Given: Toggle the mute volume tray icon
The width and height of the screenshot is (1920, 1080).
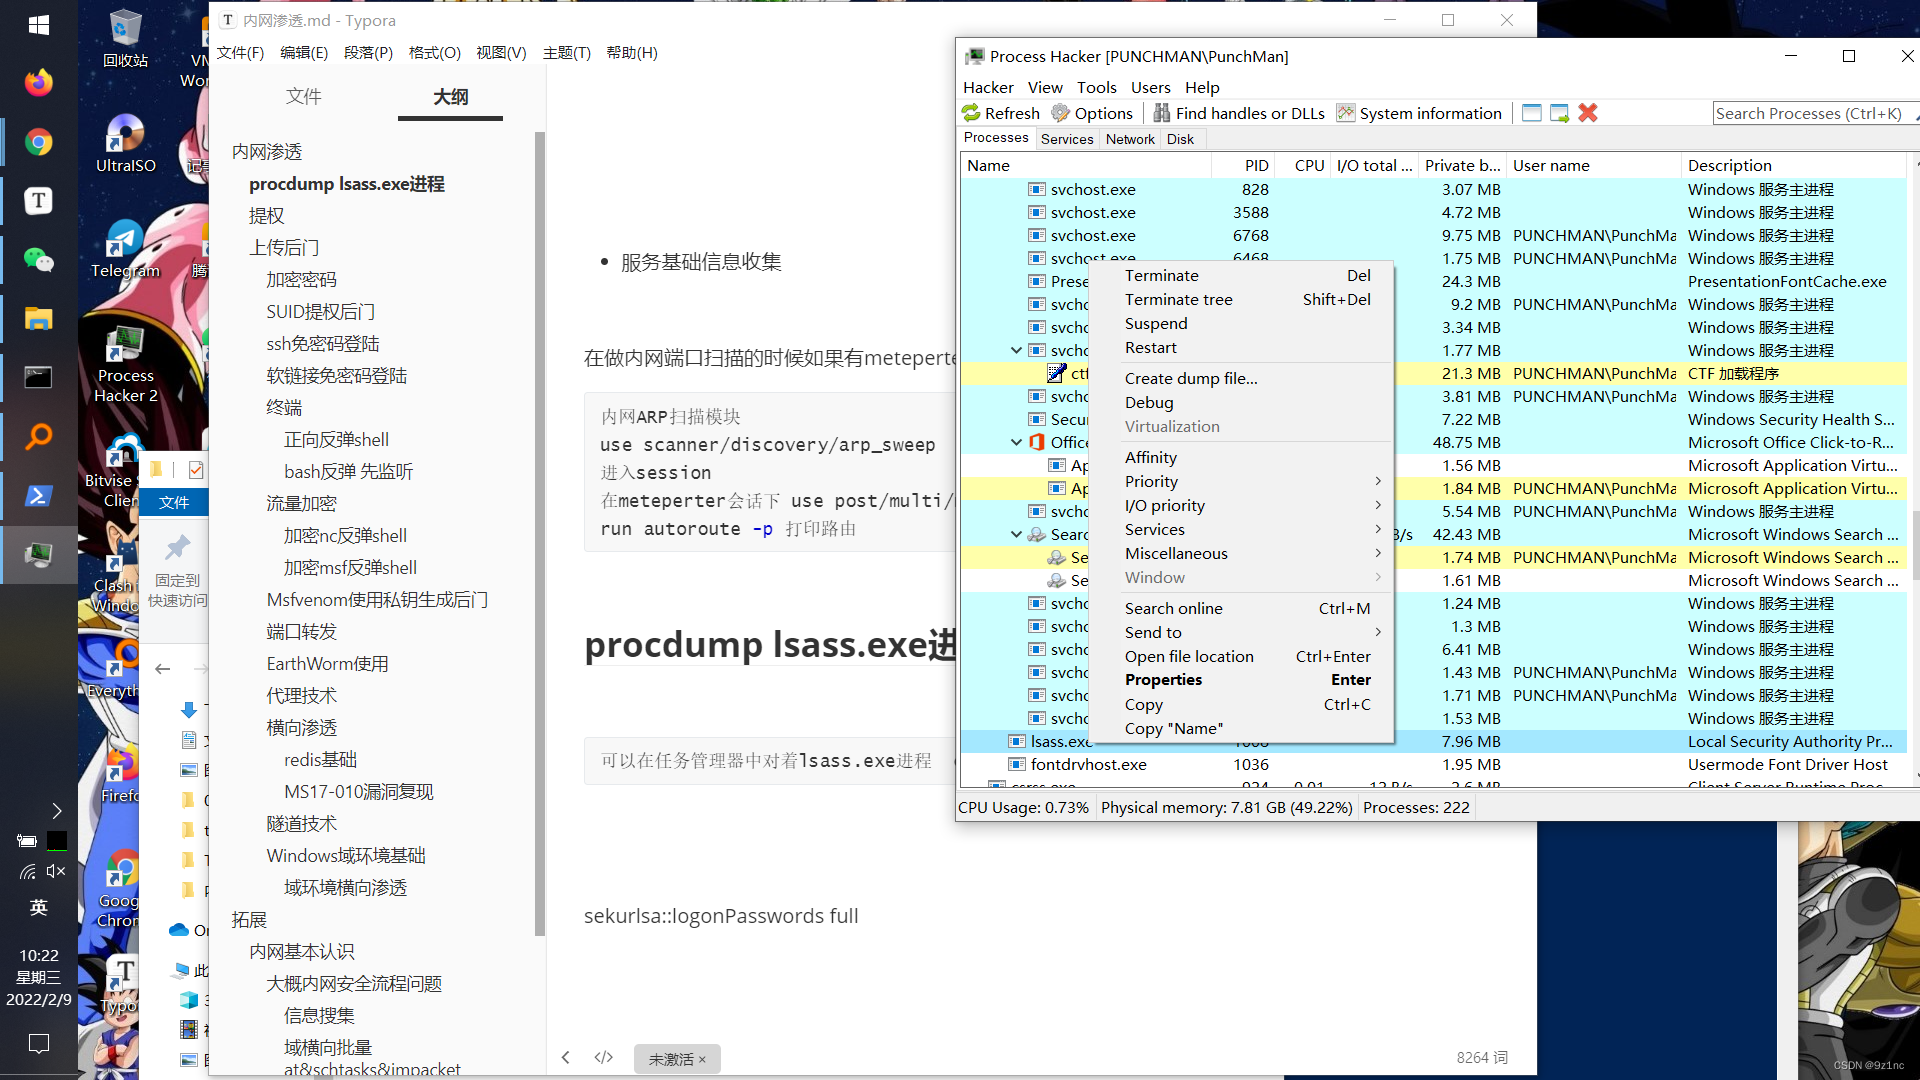Looking at the screenshot, I should [56, 871].
